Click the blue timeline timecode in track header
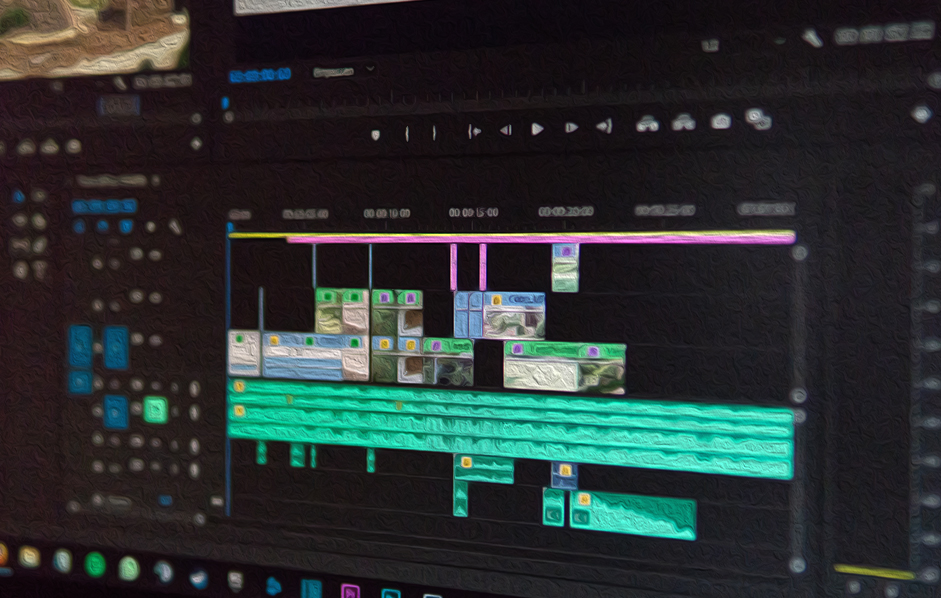 [103, 205]
